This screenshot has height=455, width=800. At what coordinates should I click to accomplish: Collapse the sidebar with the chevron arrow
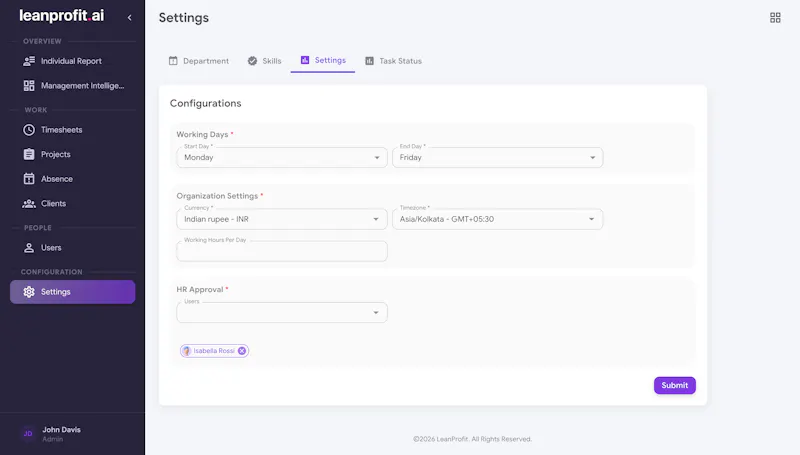pyautogui.click(x=130, y=17)
